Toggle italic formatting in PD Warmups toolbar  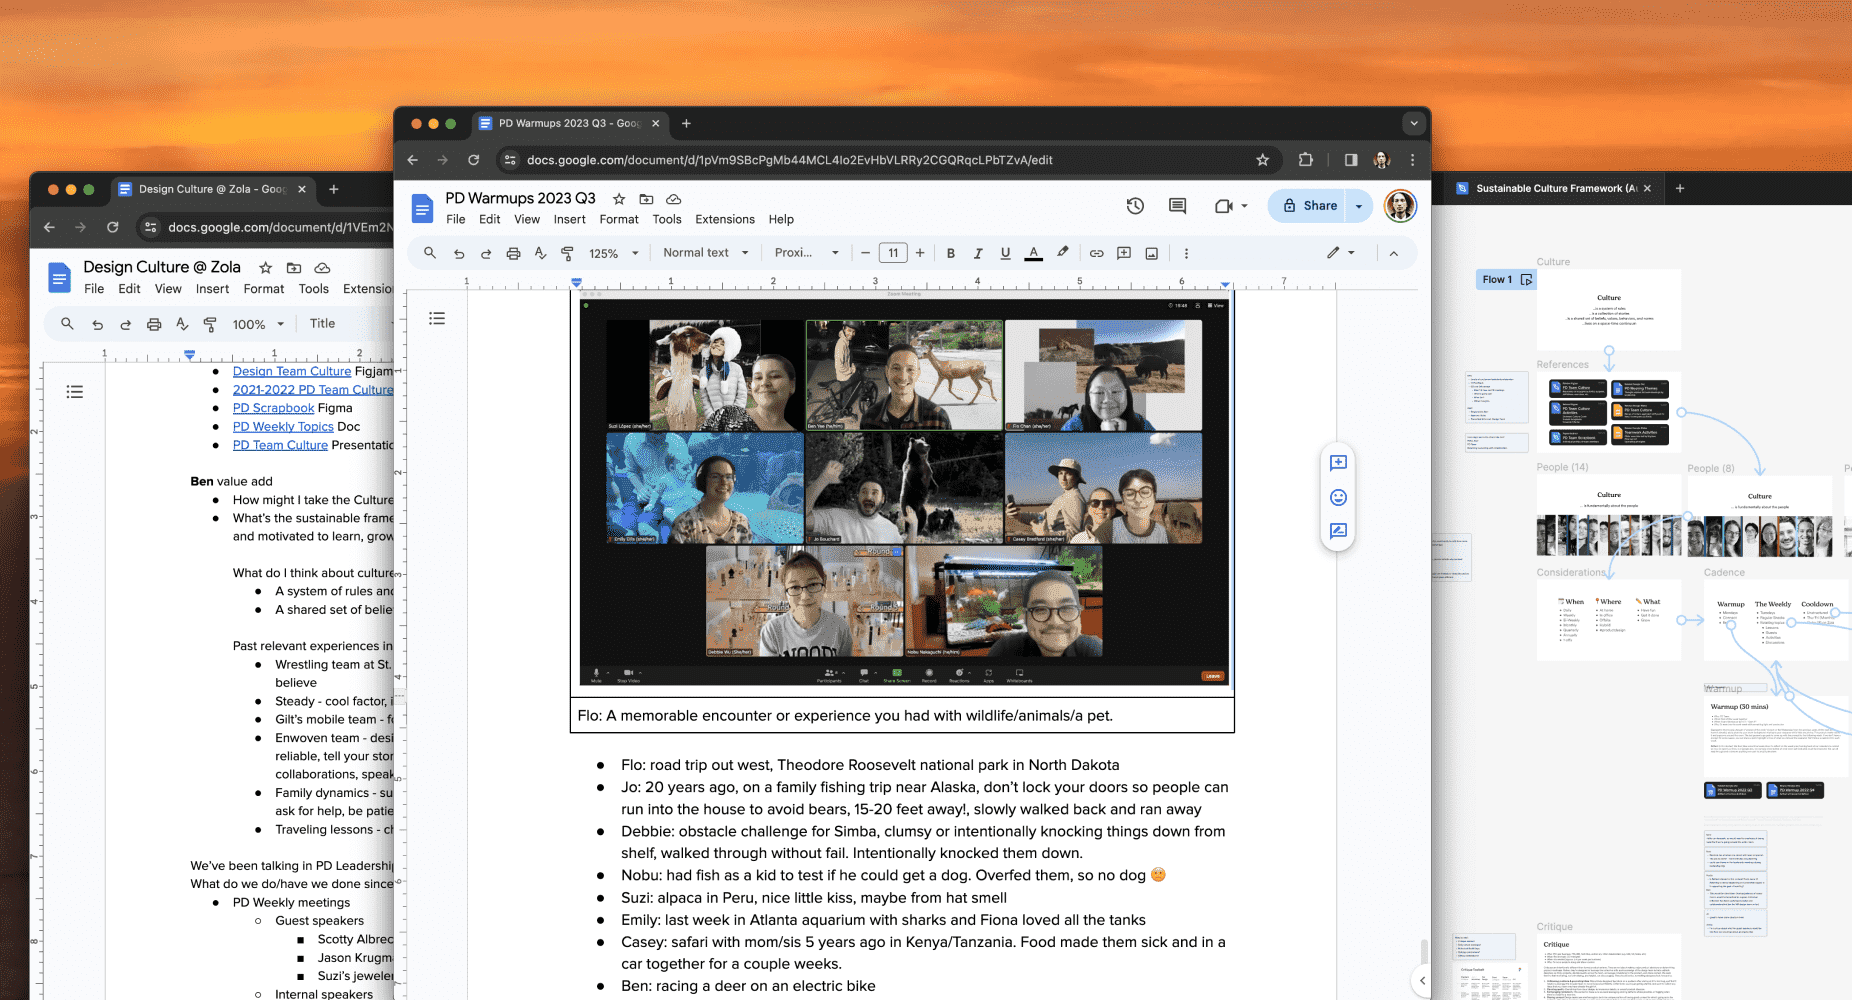[x=978, y=254]
